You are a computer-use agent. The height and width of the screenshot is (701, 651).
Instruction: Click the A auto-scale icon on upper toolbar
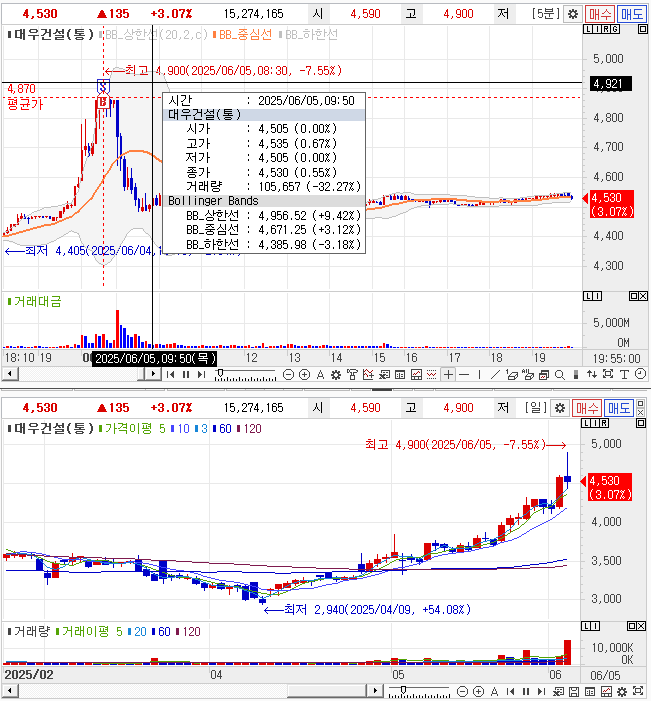[x=320, y=375]
